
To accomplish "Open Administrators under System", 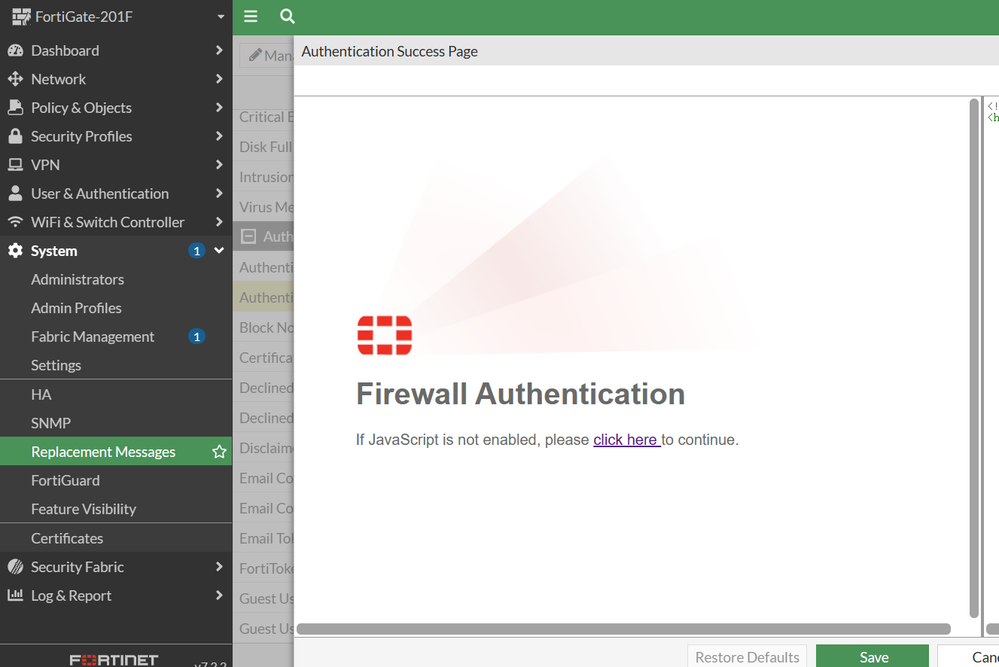I will pyautogui.click(x=116, y=280).
